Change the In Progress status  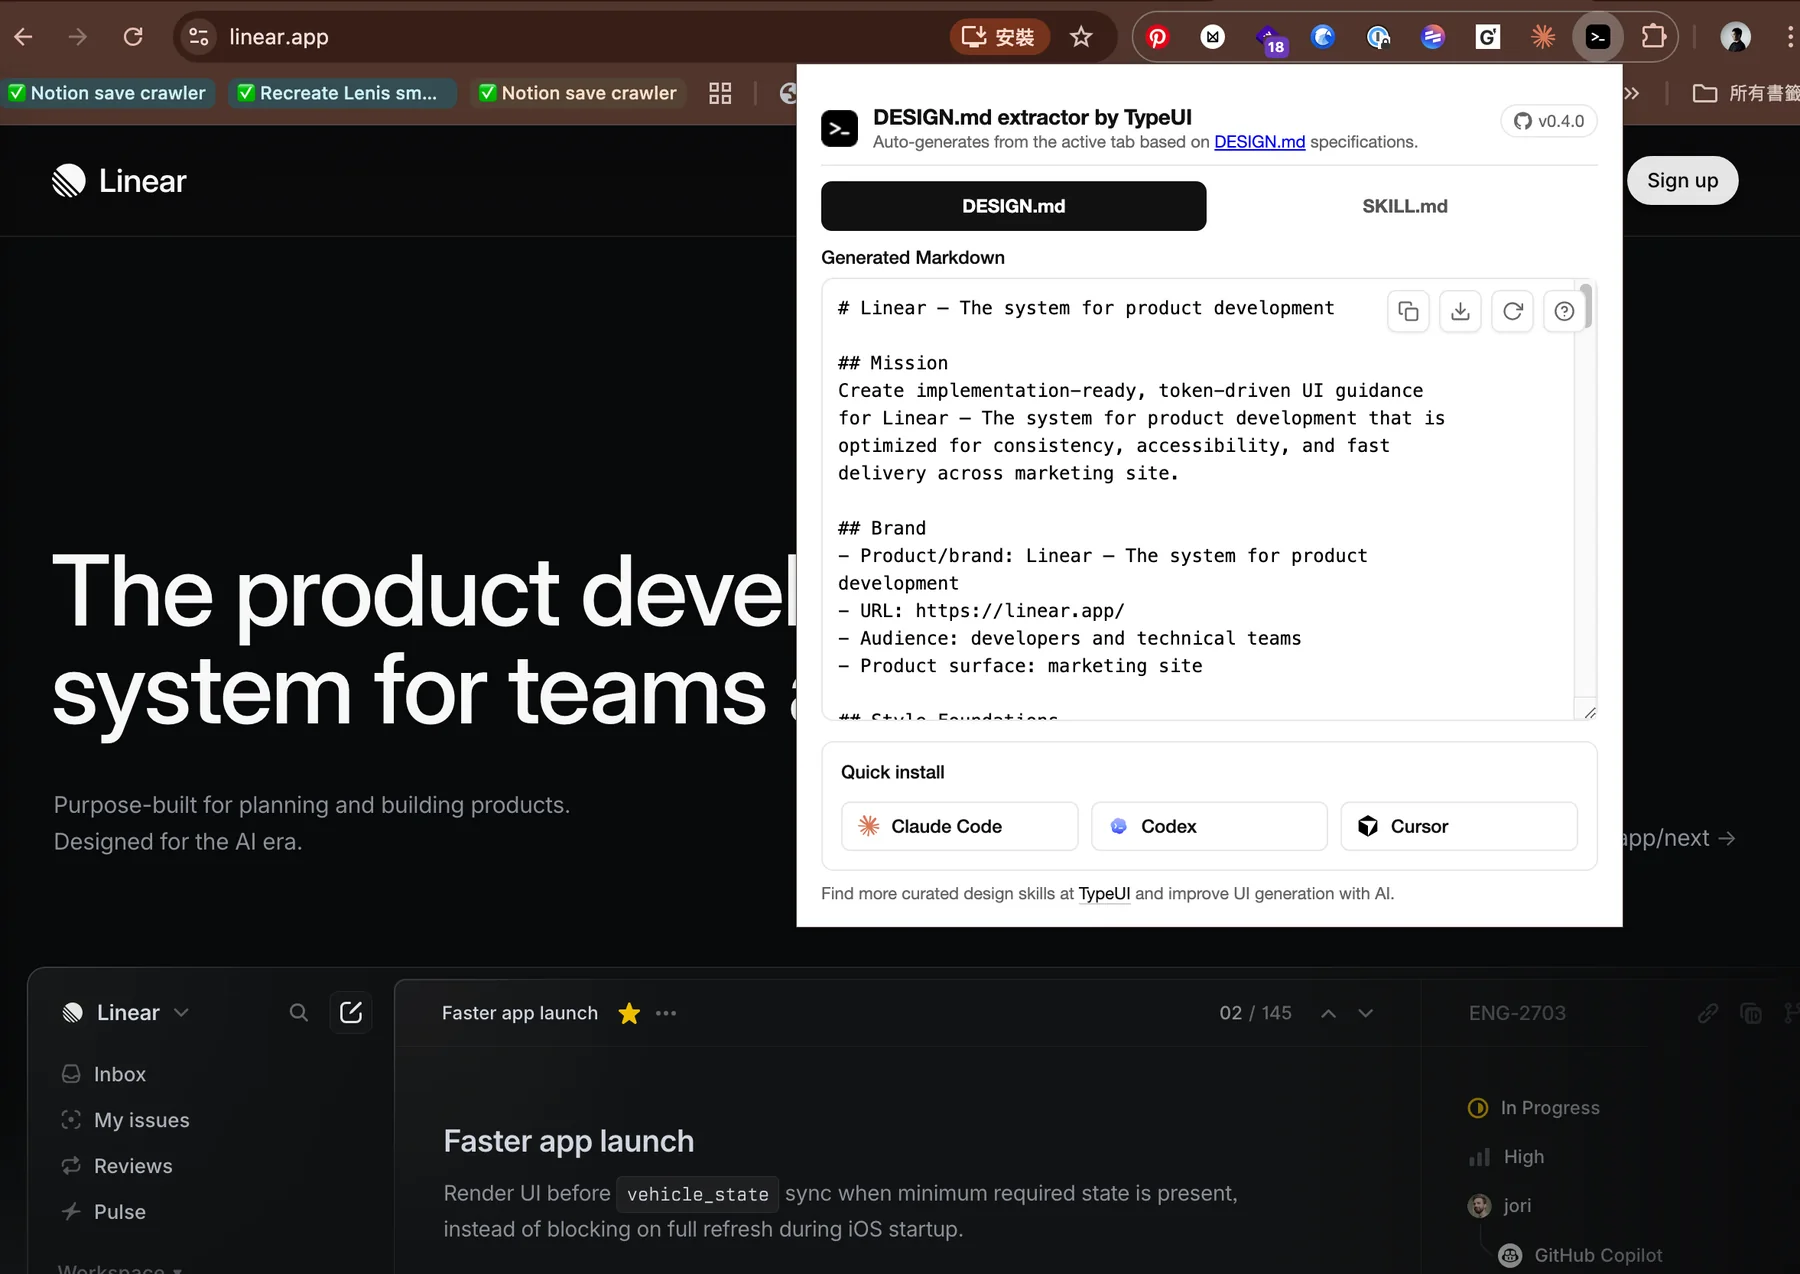(1533, 1107)
